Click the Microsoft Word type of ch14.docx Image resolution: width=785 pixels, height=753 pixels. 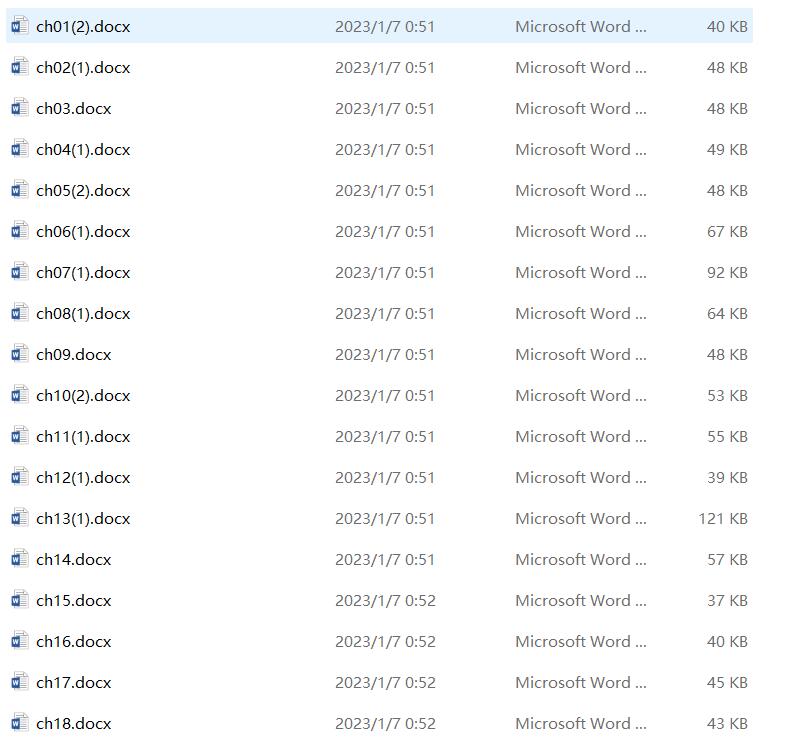[581, 559]
